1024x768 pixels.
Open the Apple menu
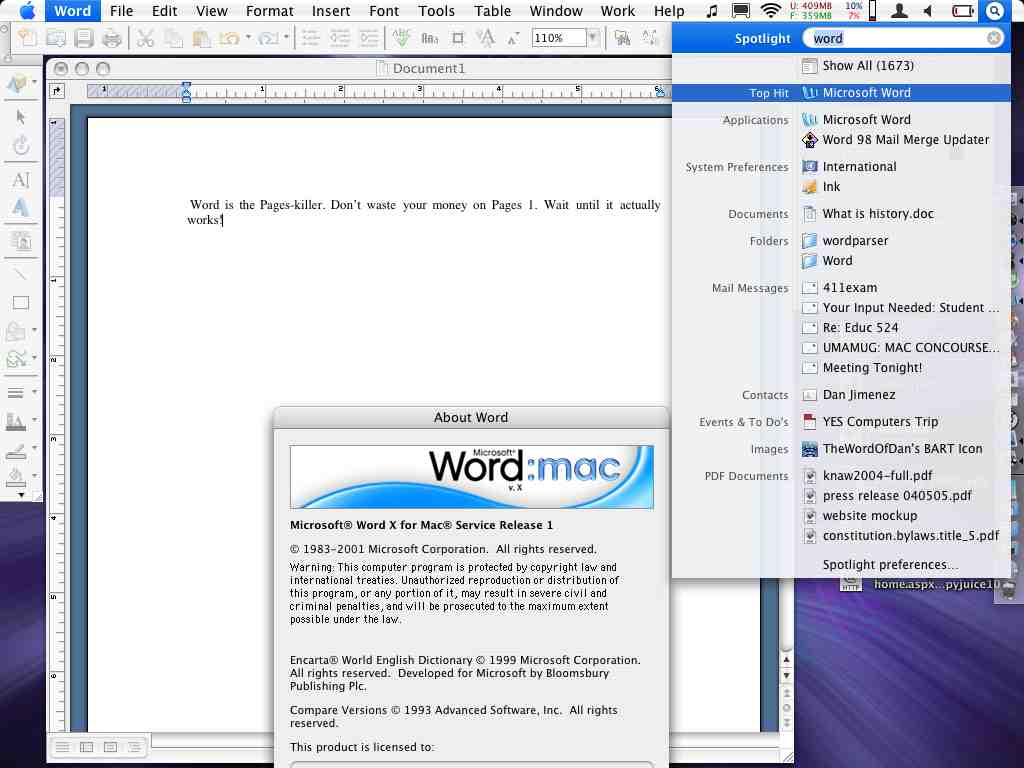[27, 10]
